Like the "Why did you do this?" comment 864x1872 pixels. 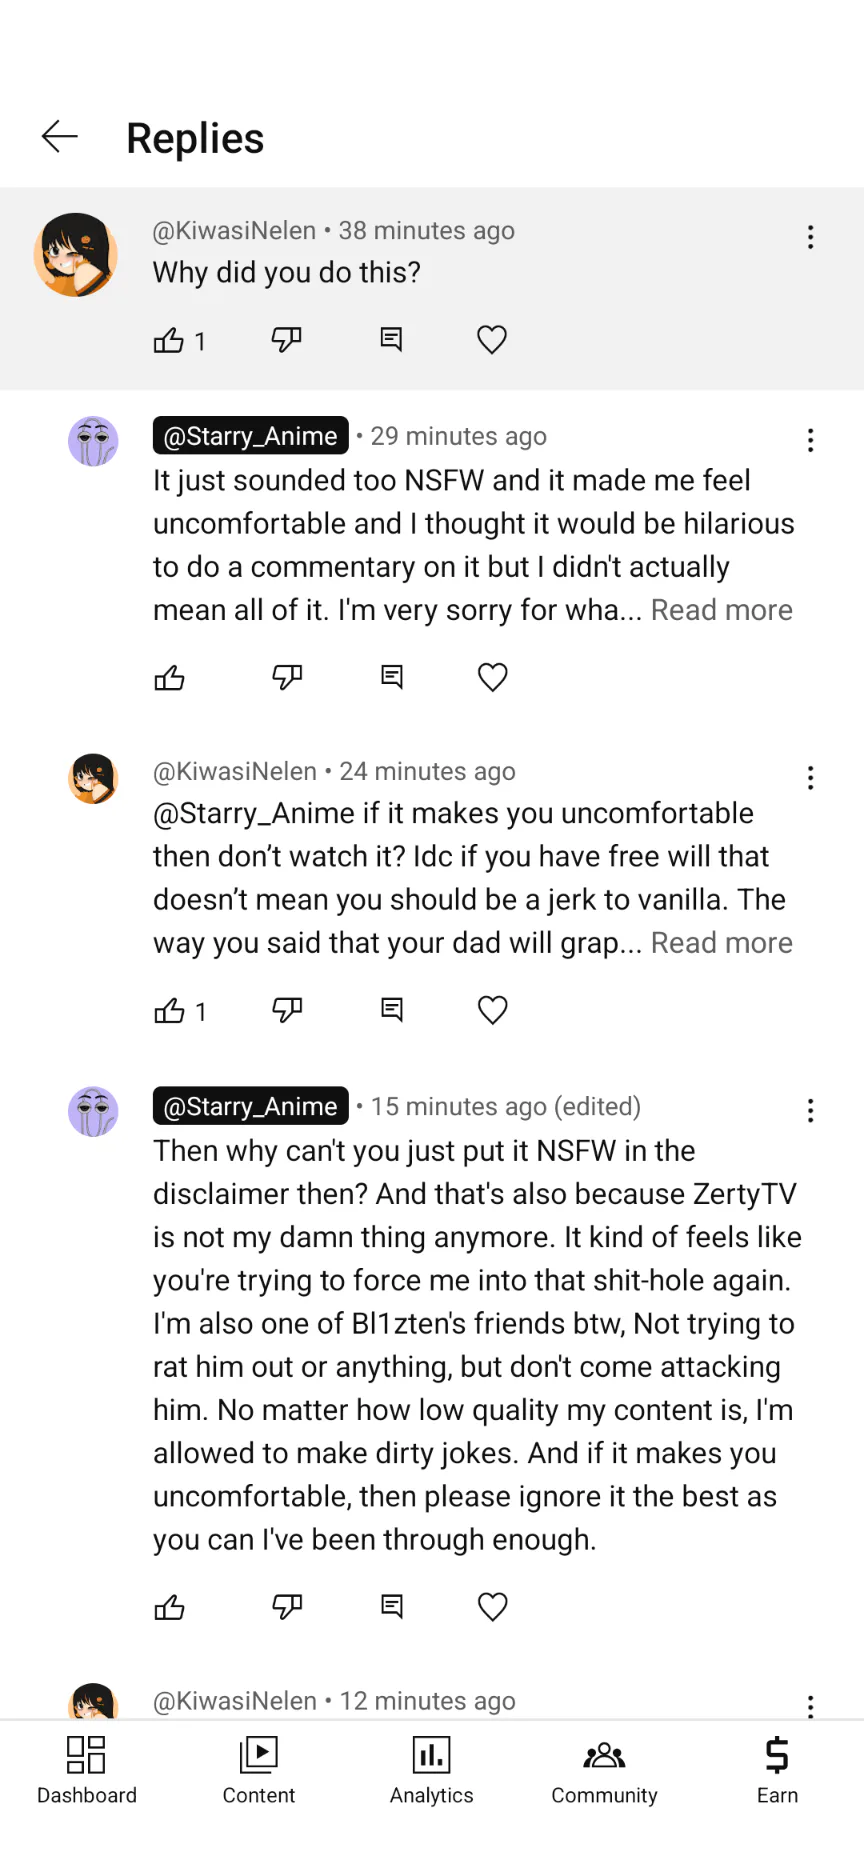pos(169,341)
